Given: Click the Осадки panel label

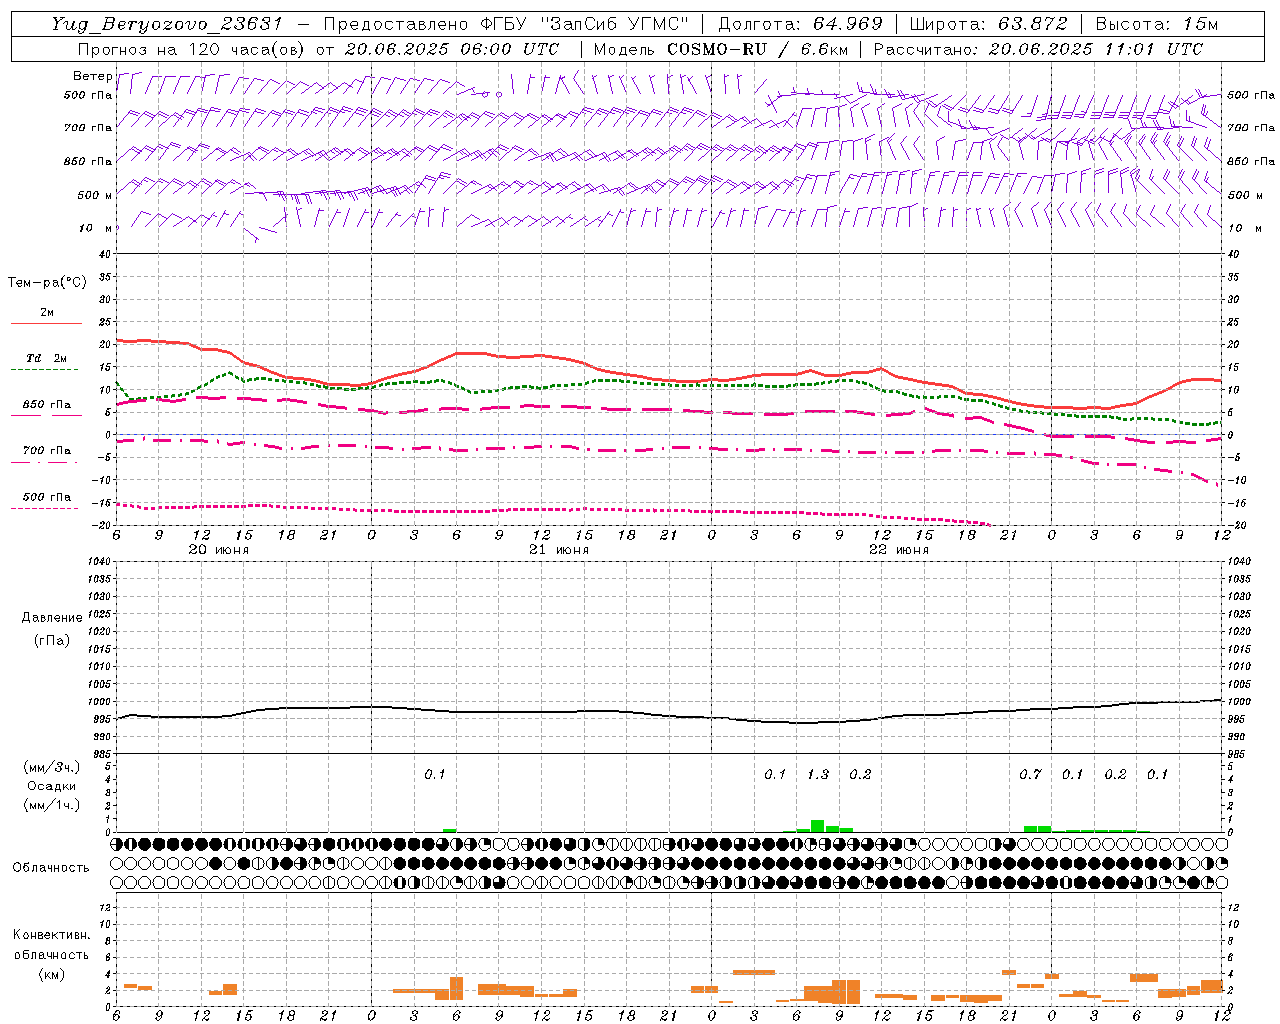Looking at the screenshot, I should click(x=51, y=786).
